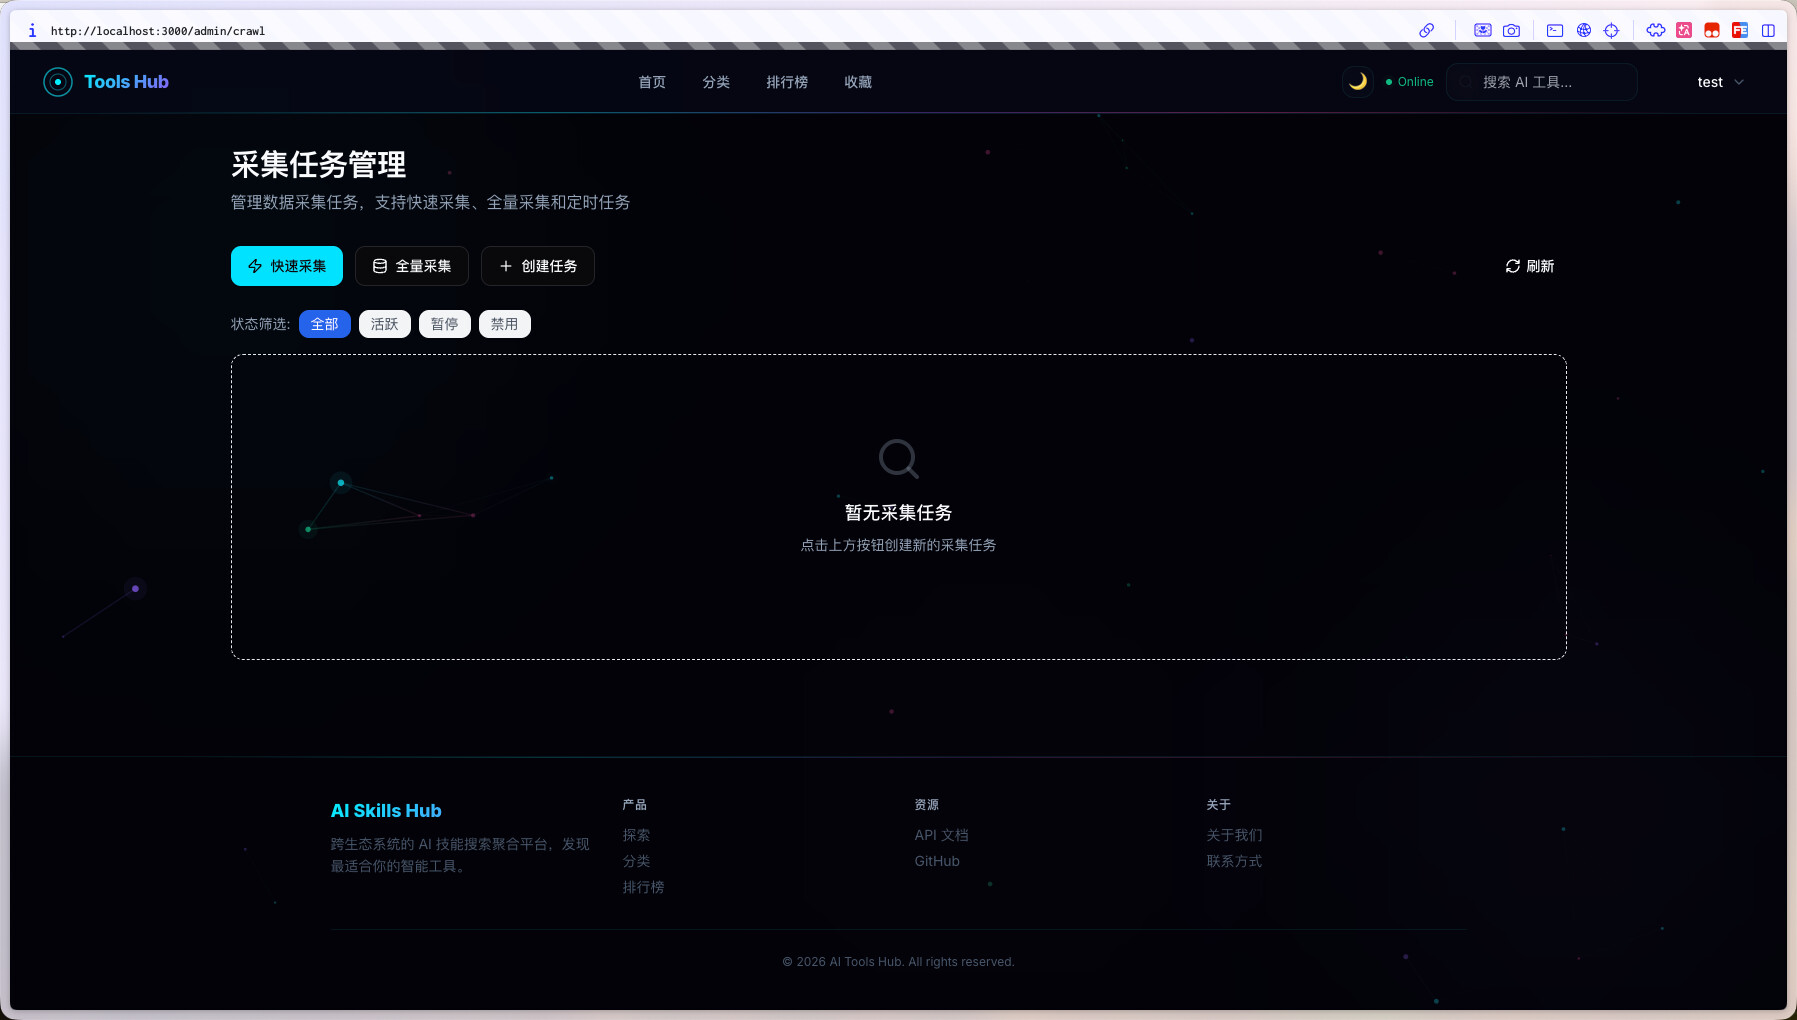Click the split view sidebar icon
1797x1020 pixels.
point(1768,31)
